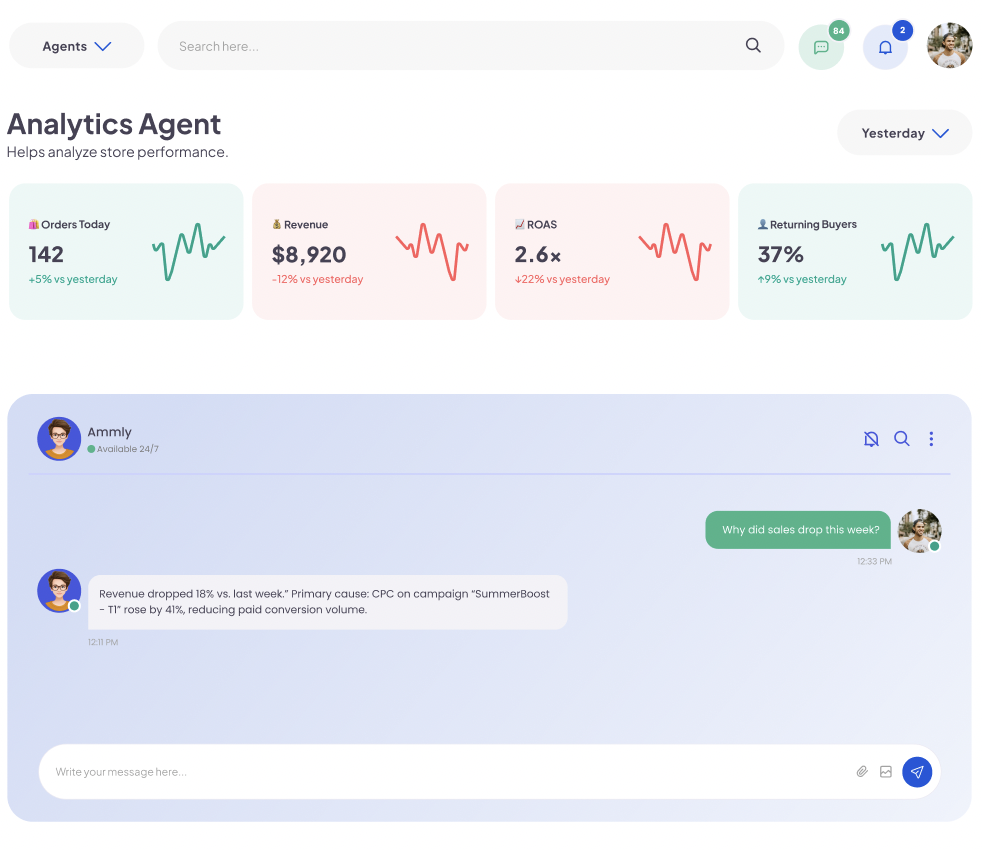Click the Search here input field
Image resolution: width=982 pixels, height=850 pixels.
470,46
